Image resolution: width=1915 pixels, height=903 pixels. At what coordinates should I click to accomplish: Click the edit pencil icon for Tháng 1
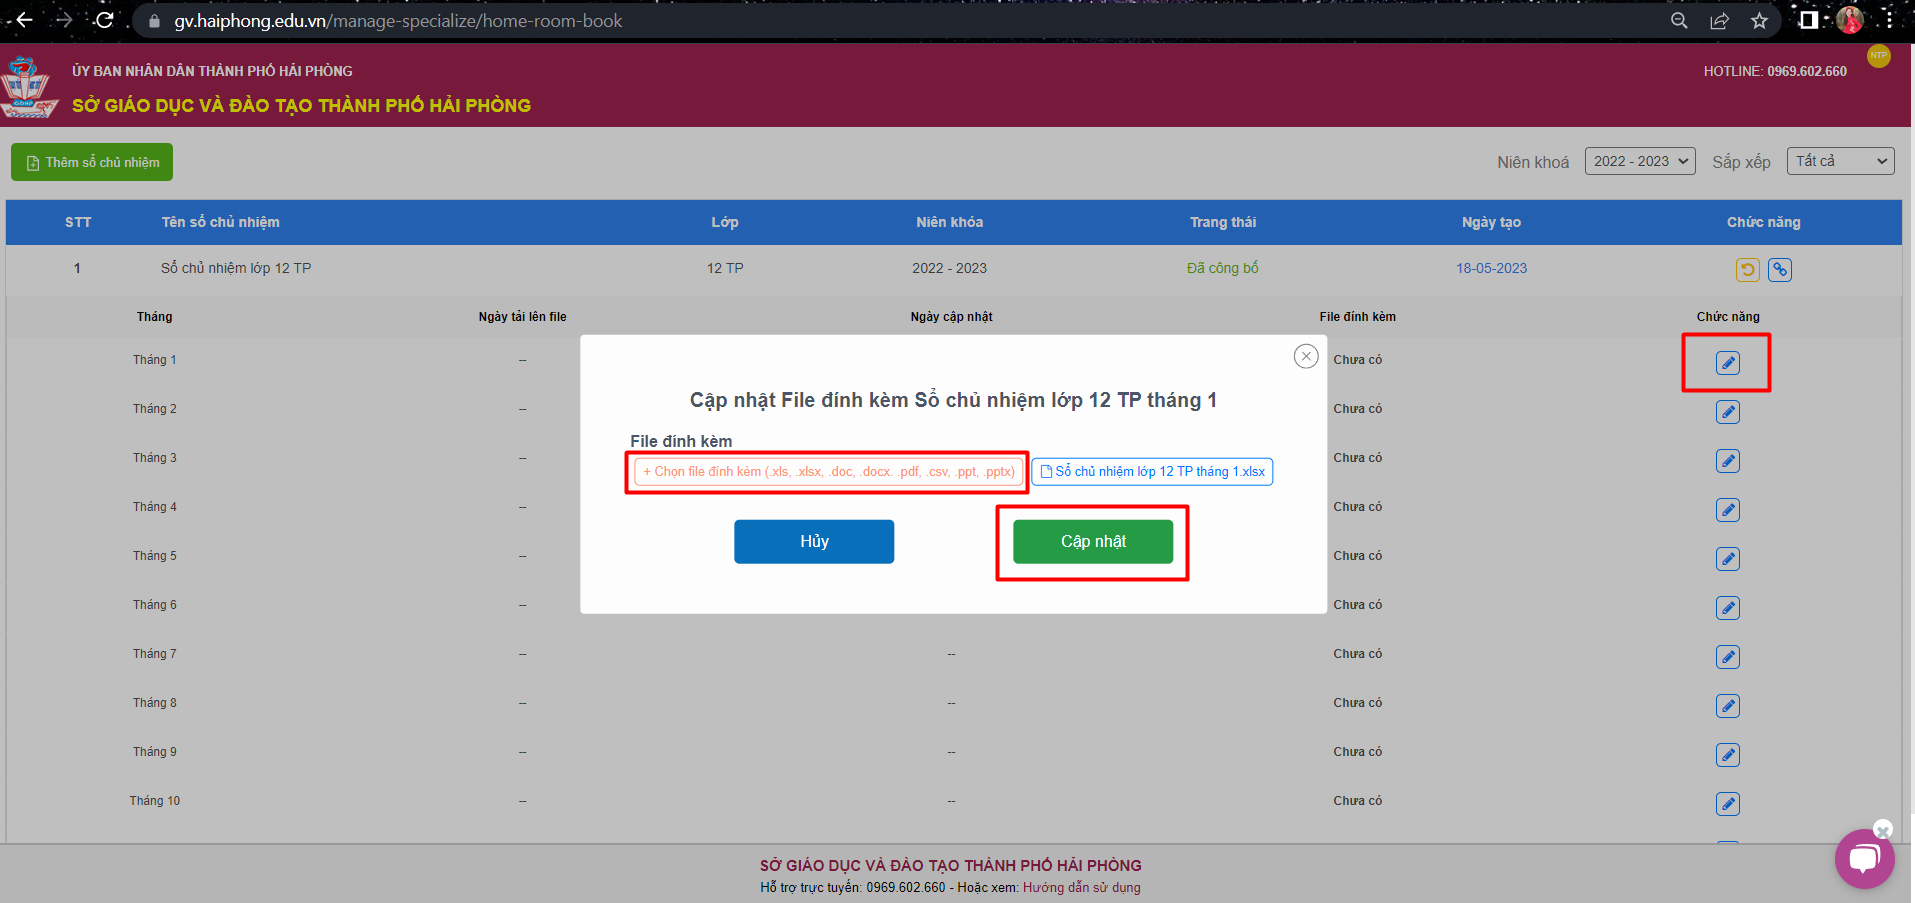(x=1727, y=363)
